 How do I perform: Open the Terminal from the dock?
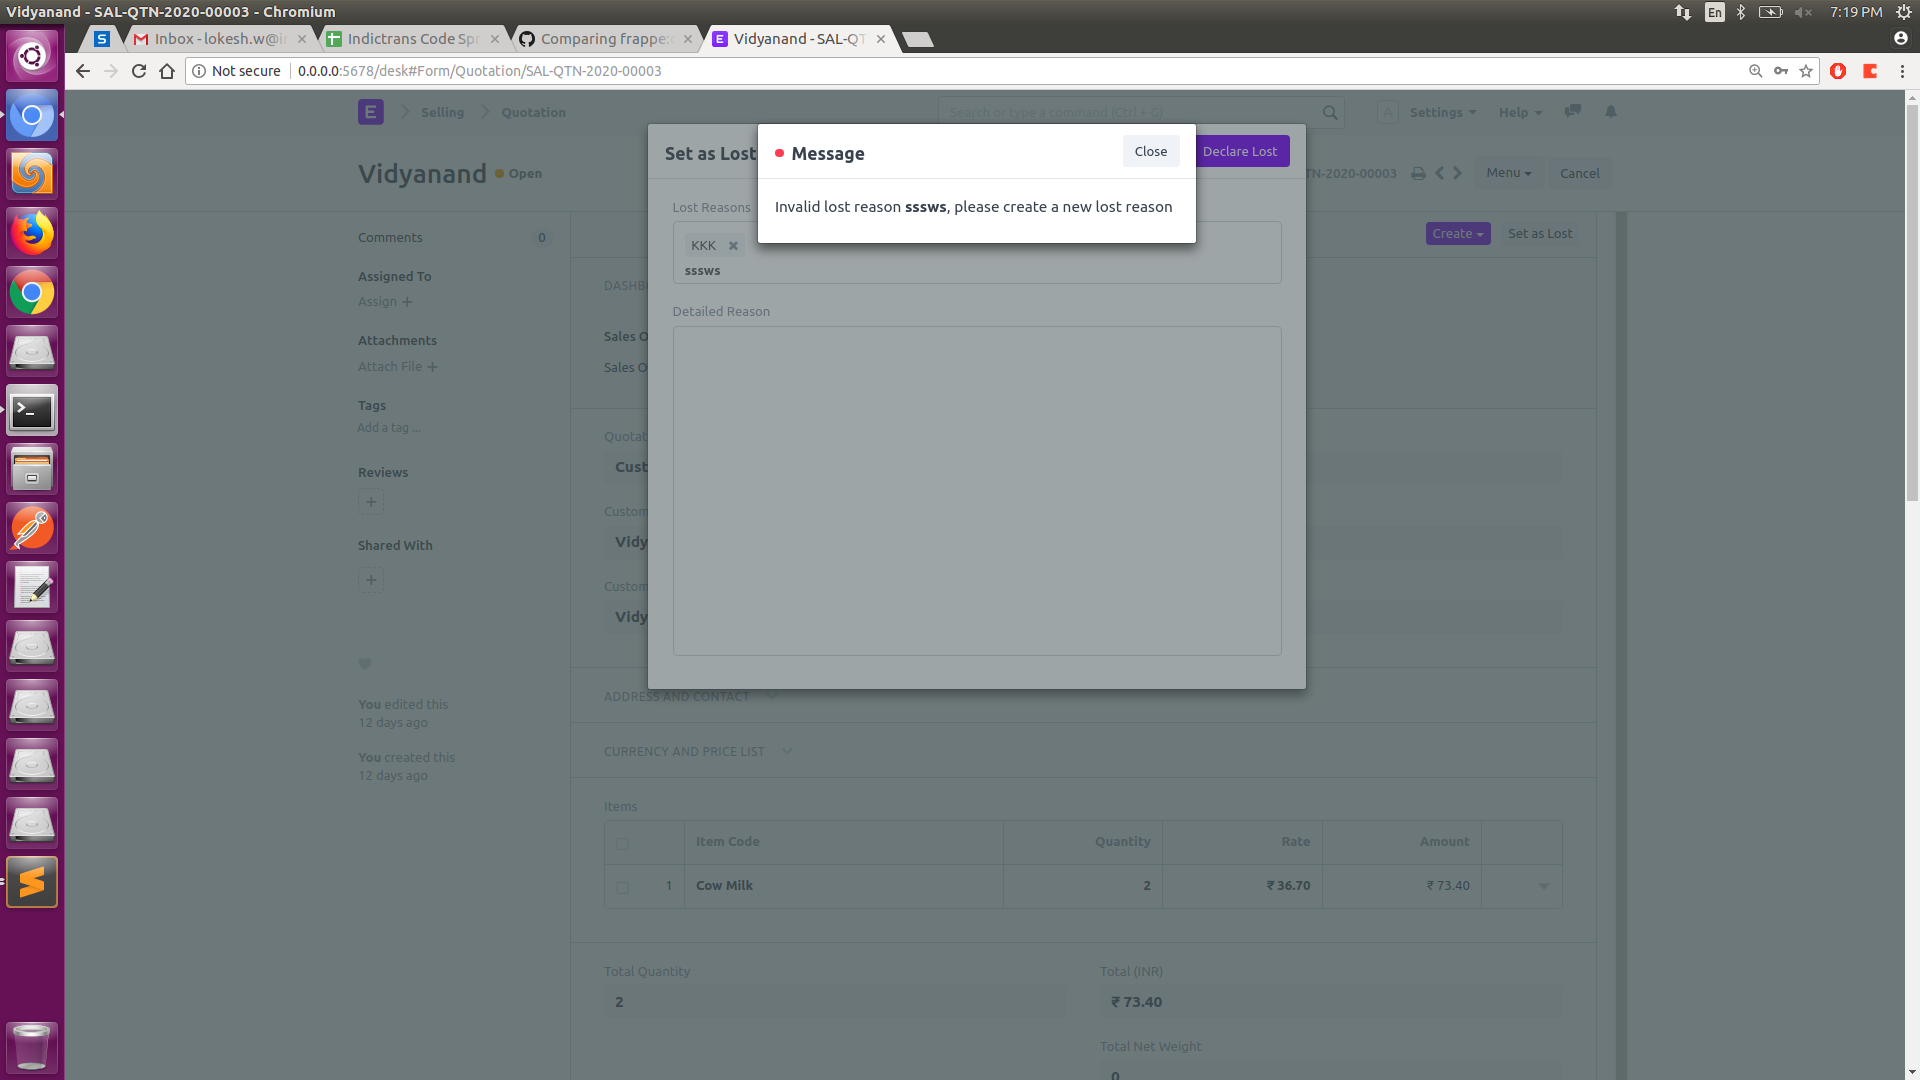(x=32, y=411)
